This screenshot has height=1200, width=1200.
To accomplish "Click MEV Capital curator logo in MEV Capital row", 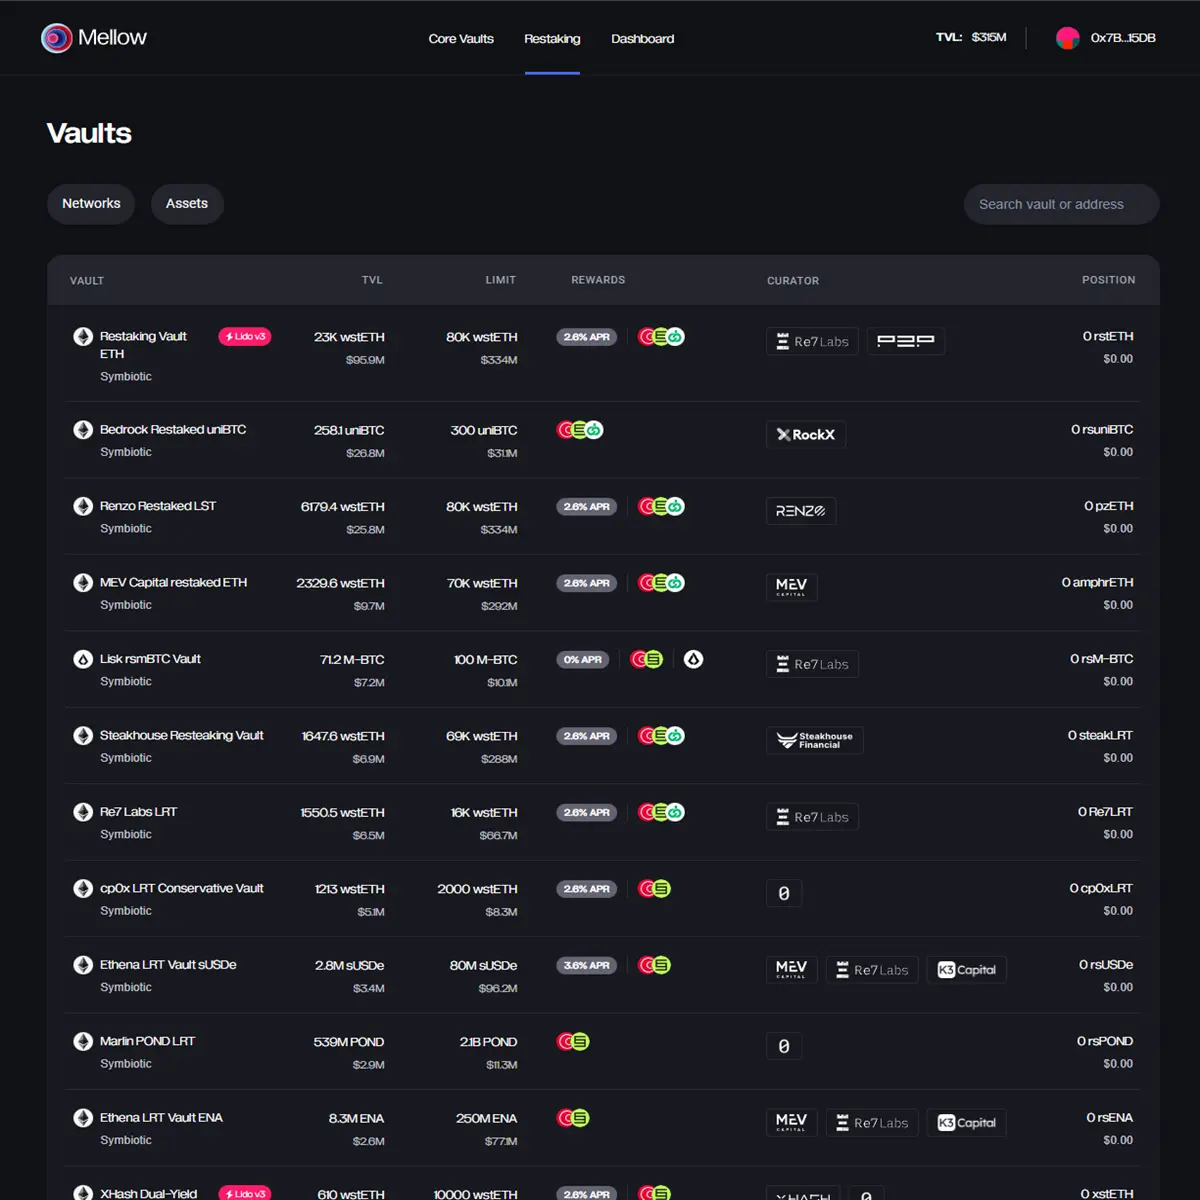I will pyautogui.click(x=791, y=587).
